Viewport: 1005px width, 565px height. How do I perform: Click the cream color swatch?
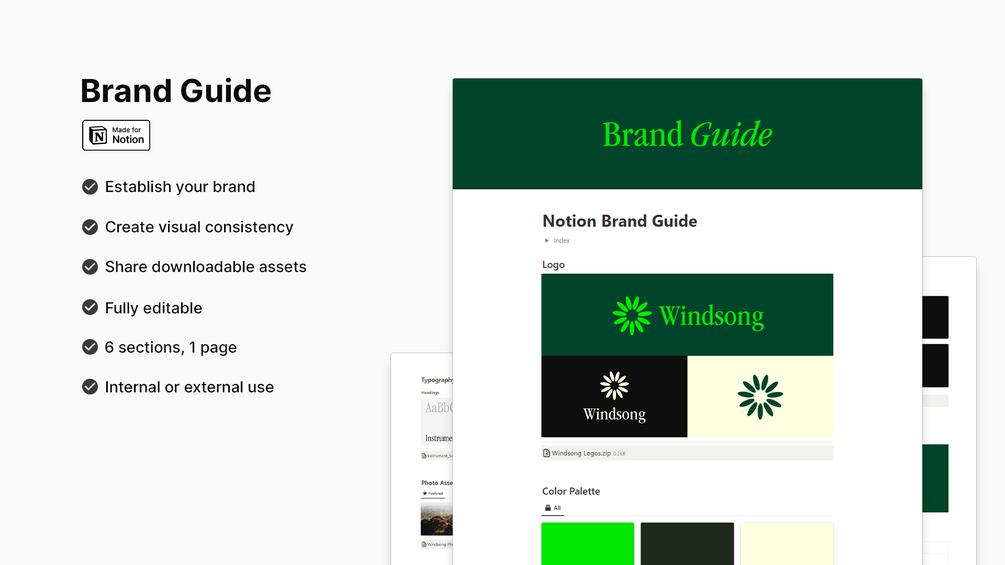tap(786, 544)
